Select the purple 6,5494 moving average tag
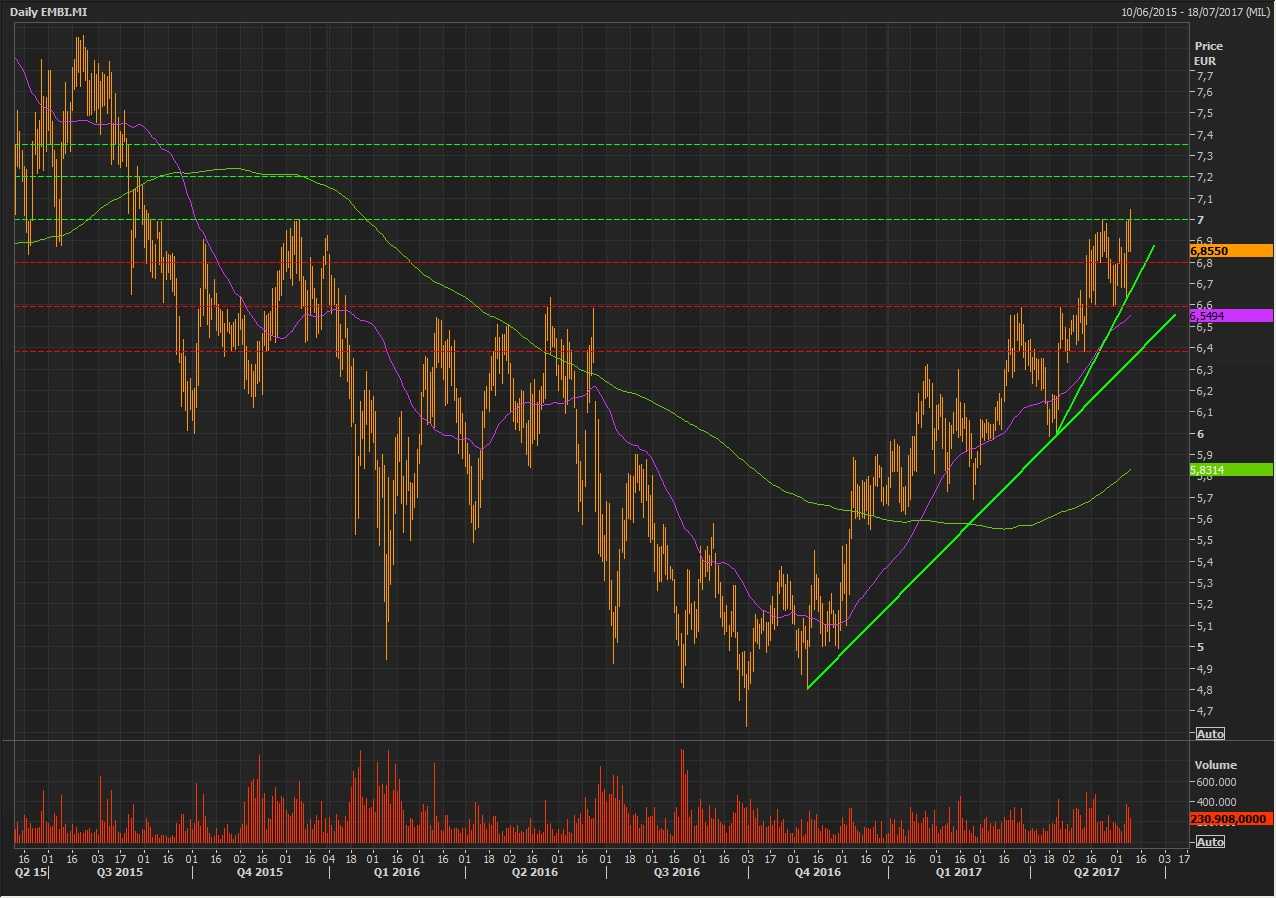The image size is (1276, 898). pos(1231,316)
